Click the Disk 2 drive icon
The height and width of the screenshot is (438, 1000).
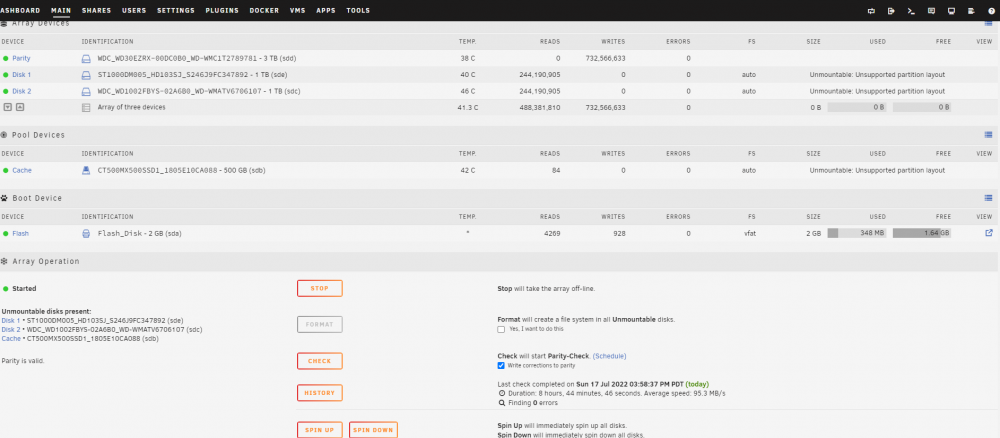coord(86,92)
